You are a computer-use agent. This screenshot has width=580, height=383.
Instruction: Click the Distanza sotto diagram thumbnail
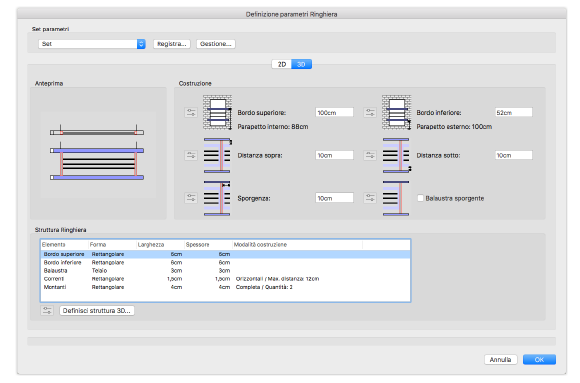click(x=397, y=155)
